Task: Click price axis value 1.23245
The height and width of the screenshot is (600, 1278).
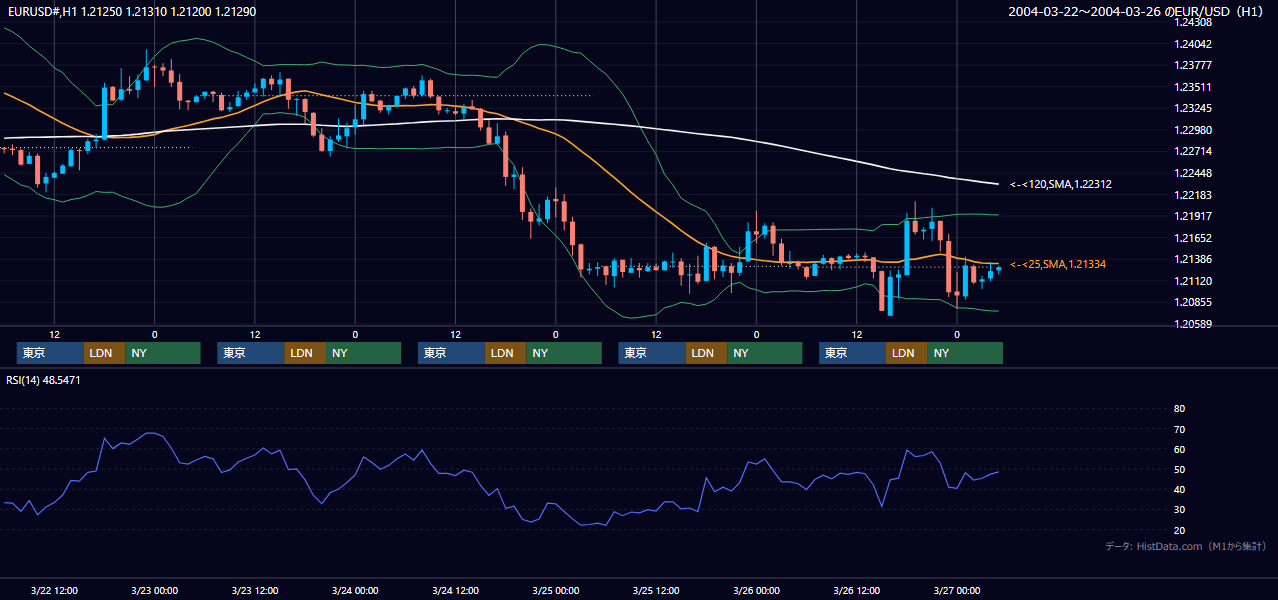Action: (x=1193, y=108)
